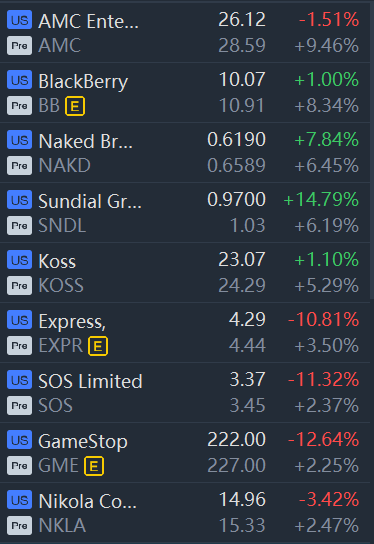
Task: Open the Sundial Growers company name
Action: coord(90,201)
